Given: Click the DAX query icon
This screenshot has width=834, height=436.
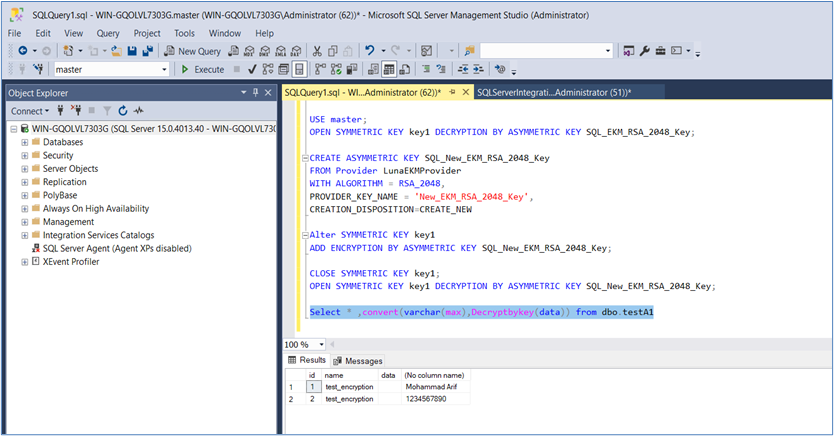Looking at the screenshot, I should pos(296,51).
